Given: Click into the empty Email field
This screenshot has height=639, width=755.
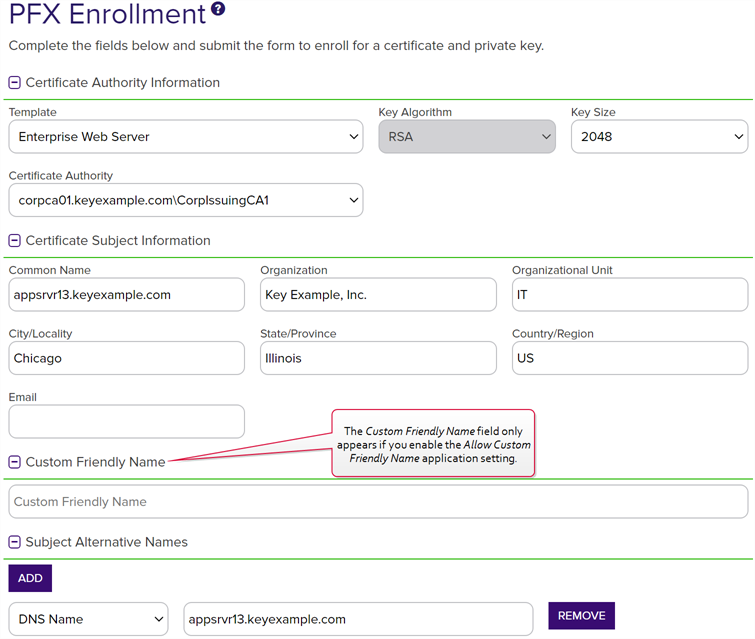Looking at the screenshot, I should (x=127, y=422).
